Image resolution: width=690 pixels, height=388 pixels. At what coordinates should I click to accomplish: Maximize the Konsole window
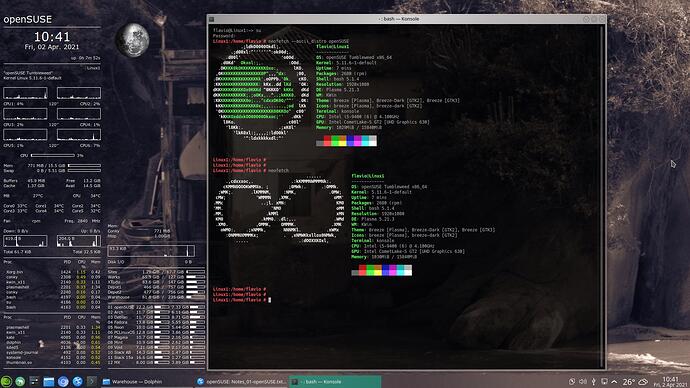pyautogui.click(x=594, y=19)
